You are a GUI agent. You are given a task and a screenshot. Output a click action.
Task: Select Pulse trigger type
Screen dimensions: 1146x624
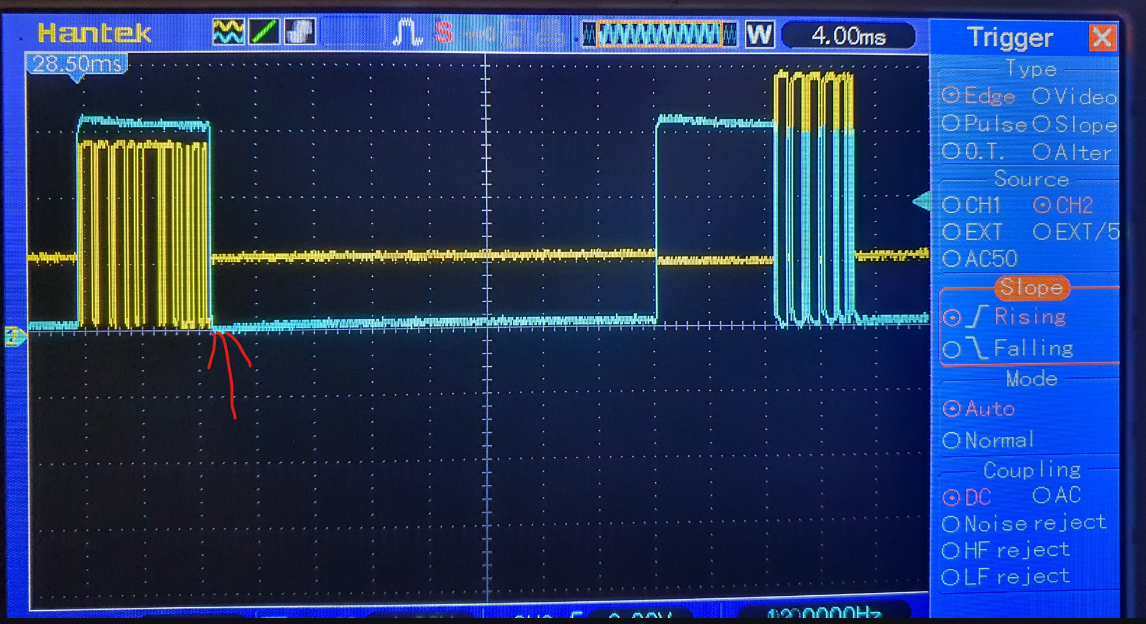(984, 124)
